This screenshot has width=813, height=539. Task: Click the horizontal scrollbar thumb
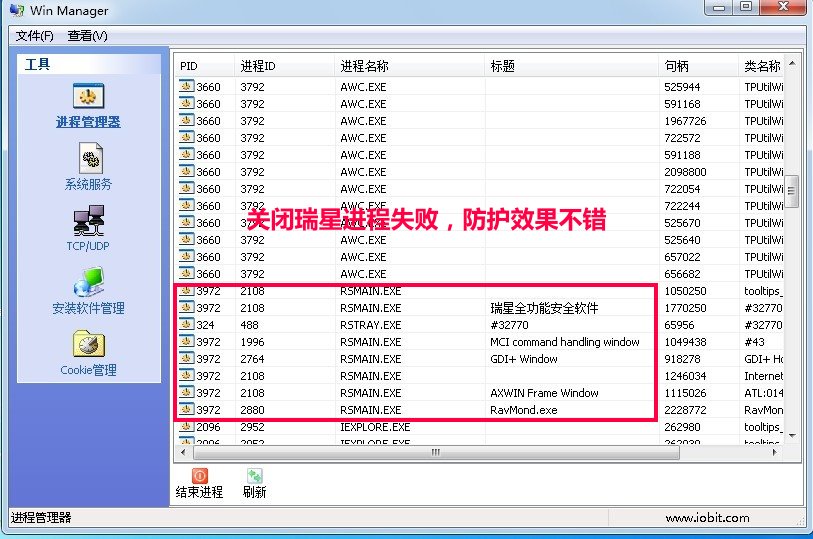point(436,452)
